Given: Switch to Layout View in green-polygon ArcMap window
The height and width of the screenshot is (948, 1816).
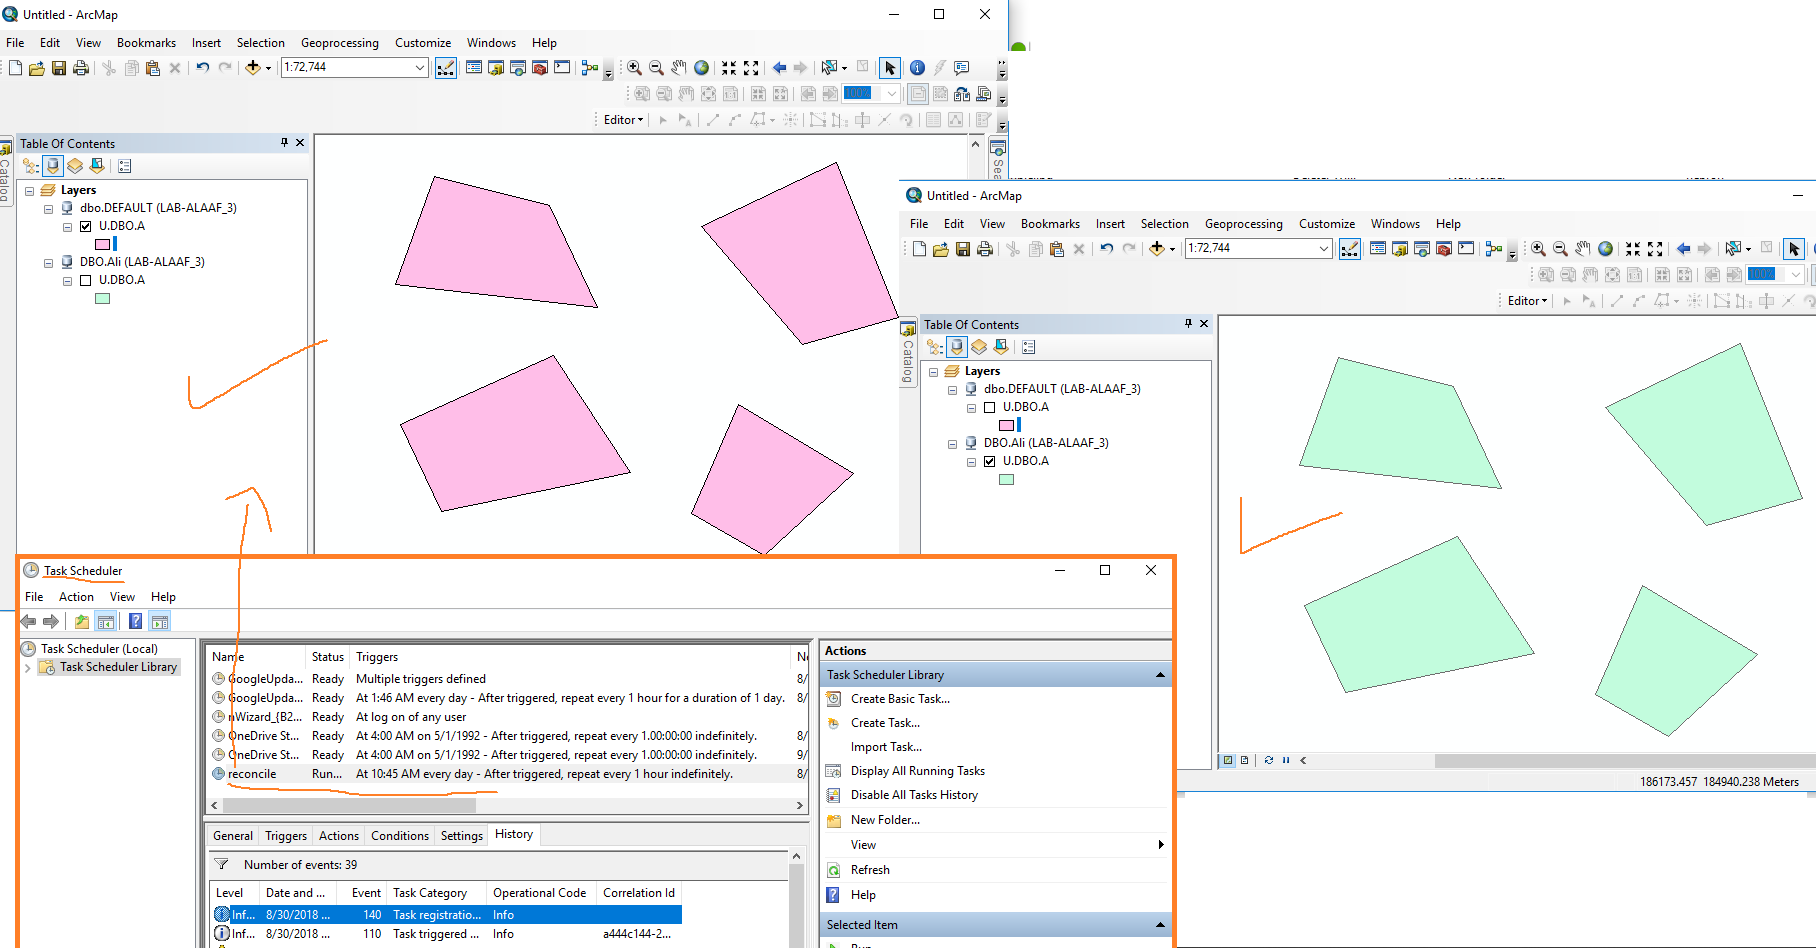Looking at the screenshot, I should (x=1244, y=760).
